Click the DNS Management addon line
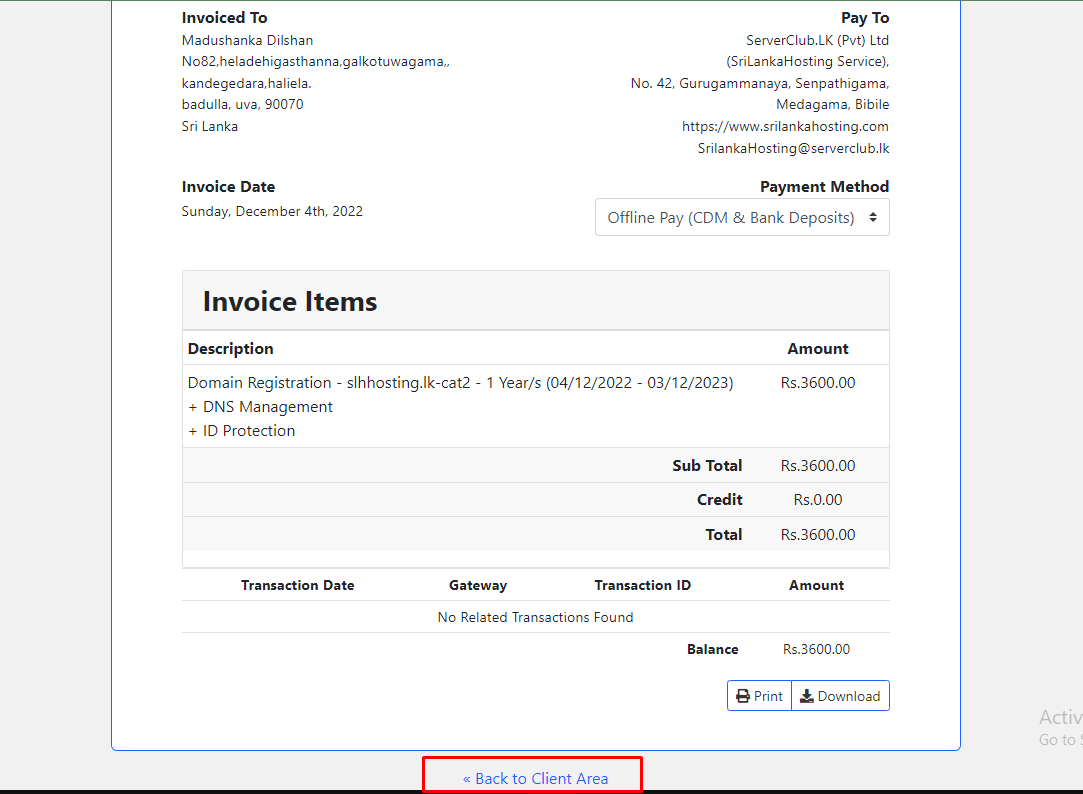Image resolution: width=1083 pixels, height=794 pixels. pyautogui.click(x=261, y=407)
